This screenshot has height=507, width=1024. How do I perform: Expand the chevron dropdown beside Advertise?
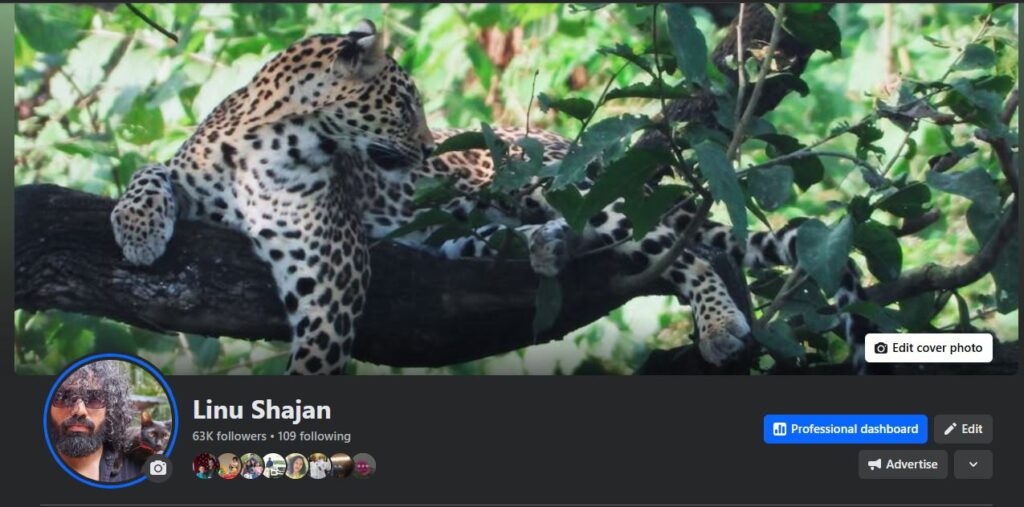(x=973, y=465)
